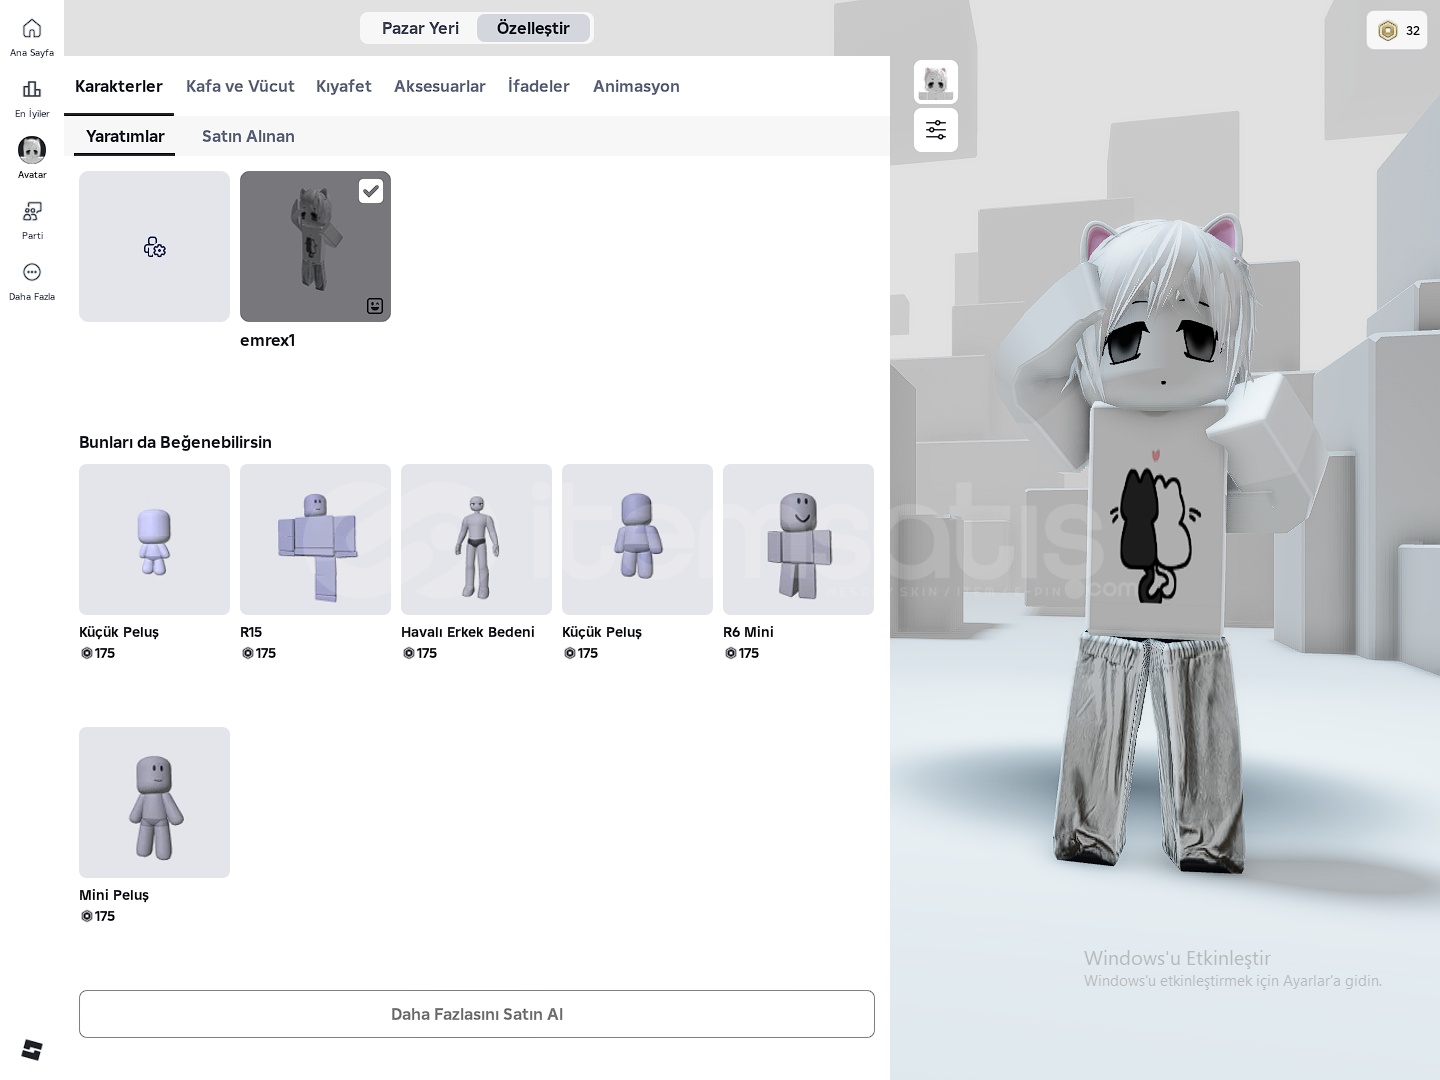The image size is (1440, 1080).
Task: Open İfadeler tab
Action: click(539, 86)
